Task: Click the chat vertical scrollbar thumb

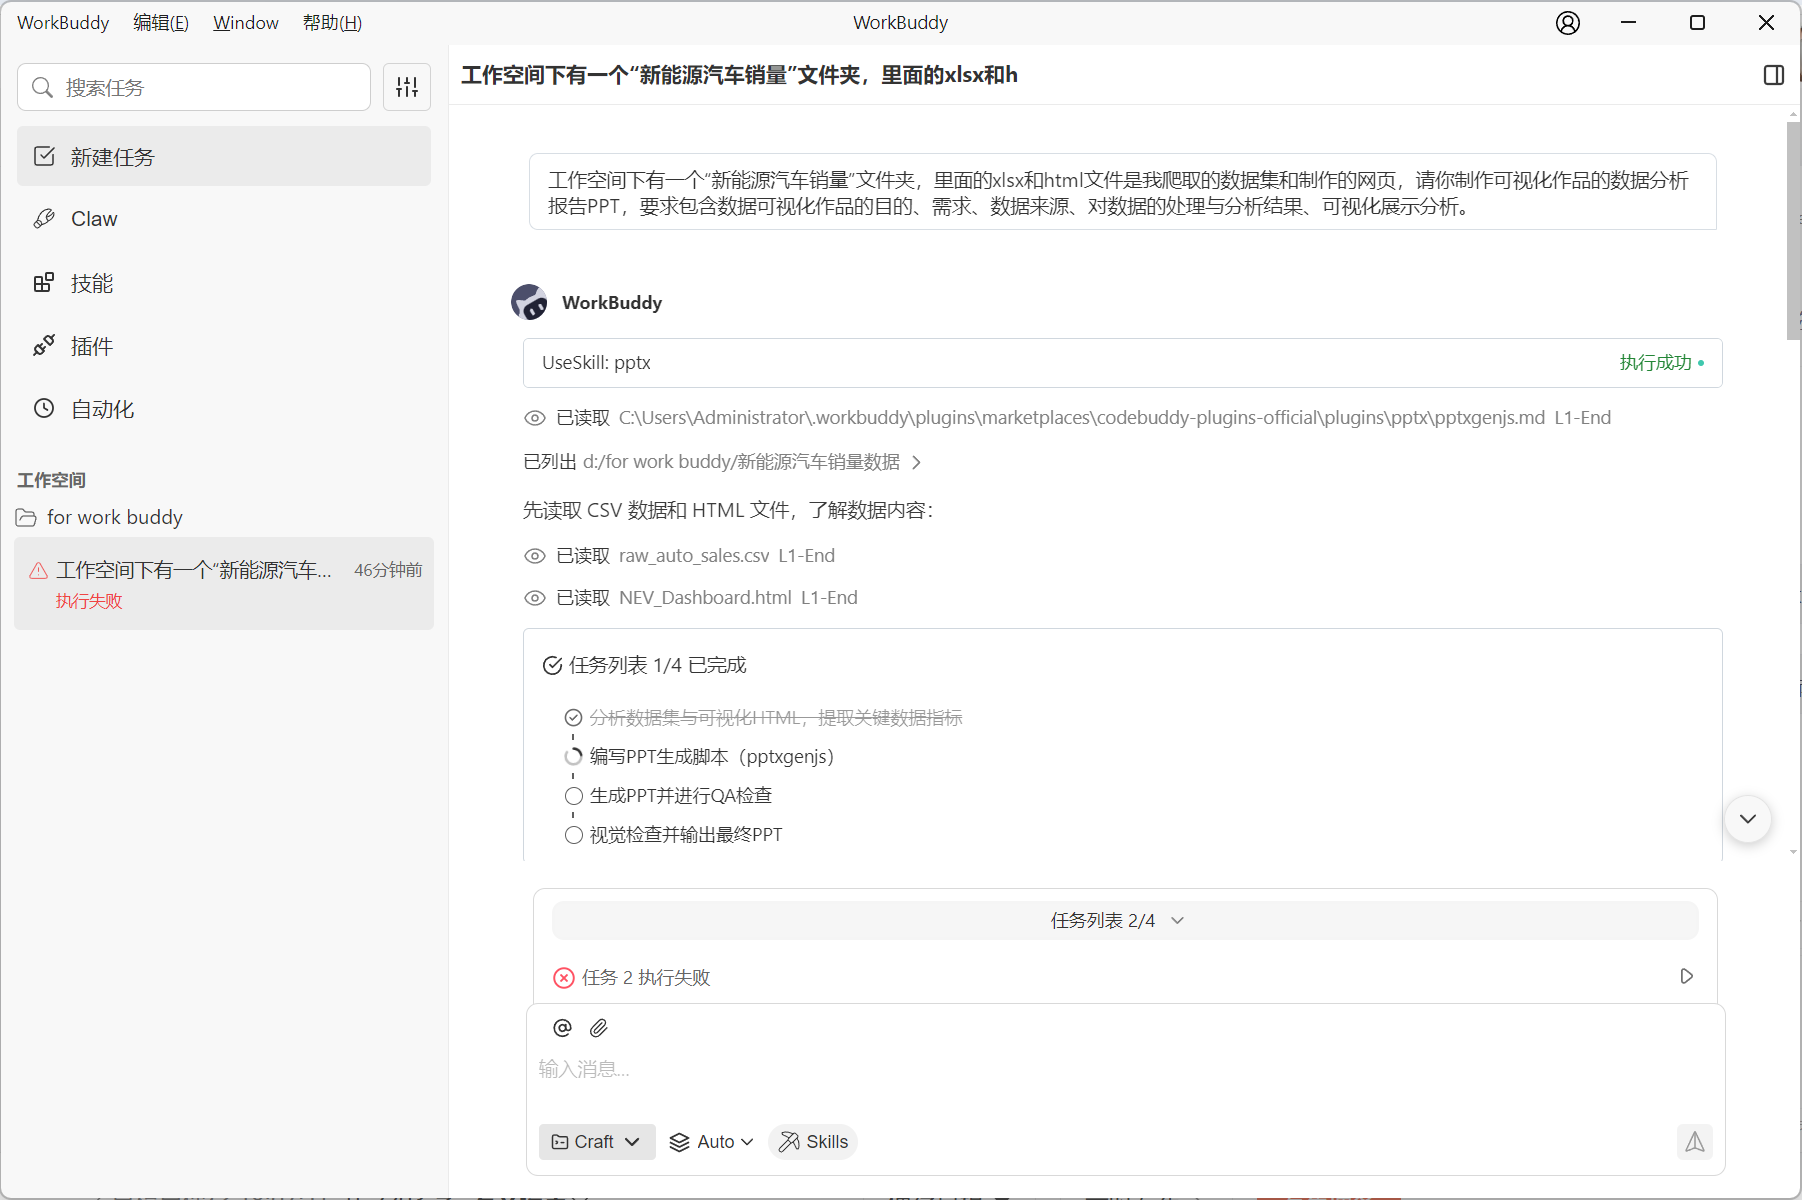Action: (x=1793, y=232)
